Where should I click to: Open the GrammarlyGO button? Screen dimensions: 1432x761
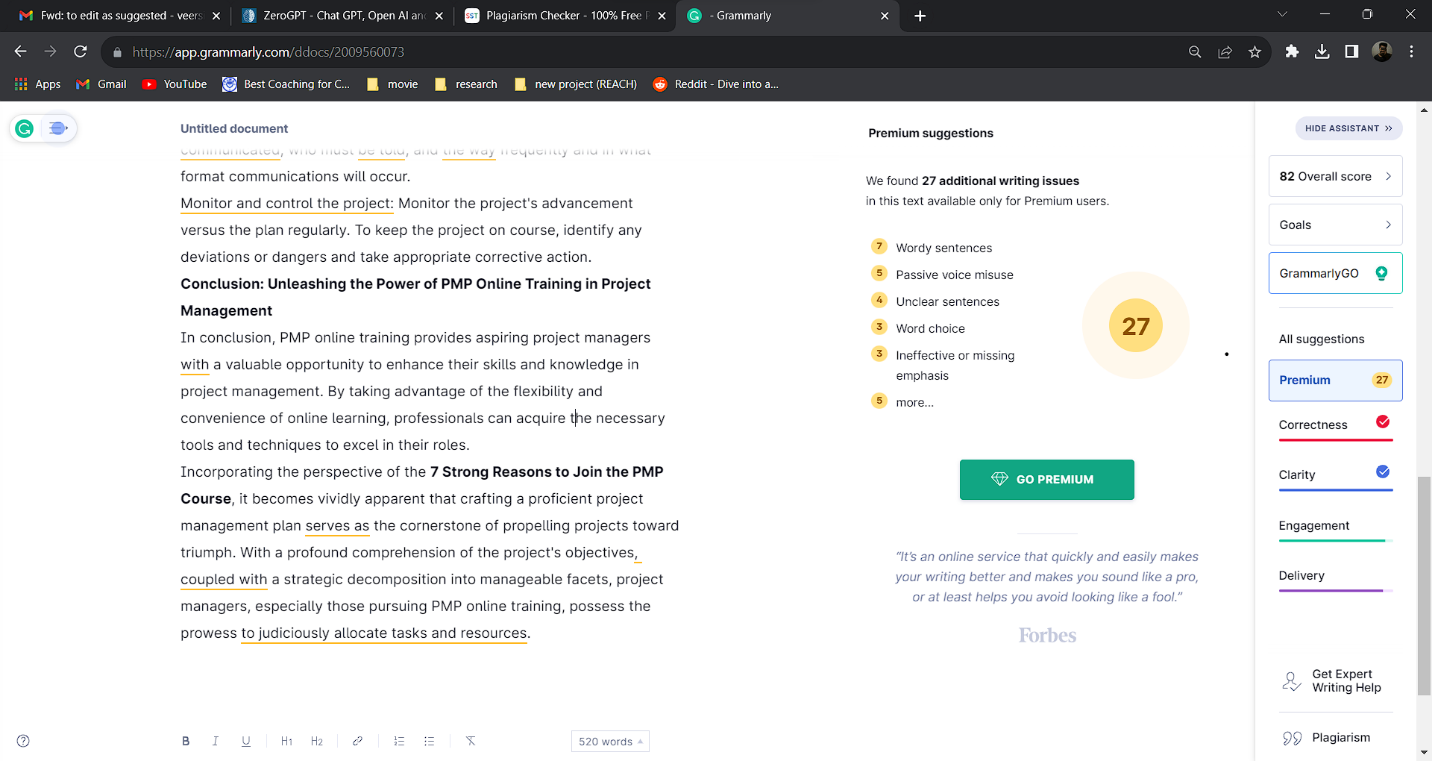[x=1335, y=273]
